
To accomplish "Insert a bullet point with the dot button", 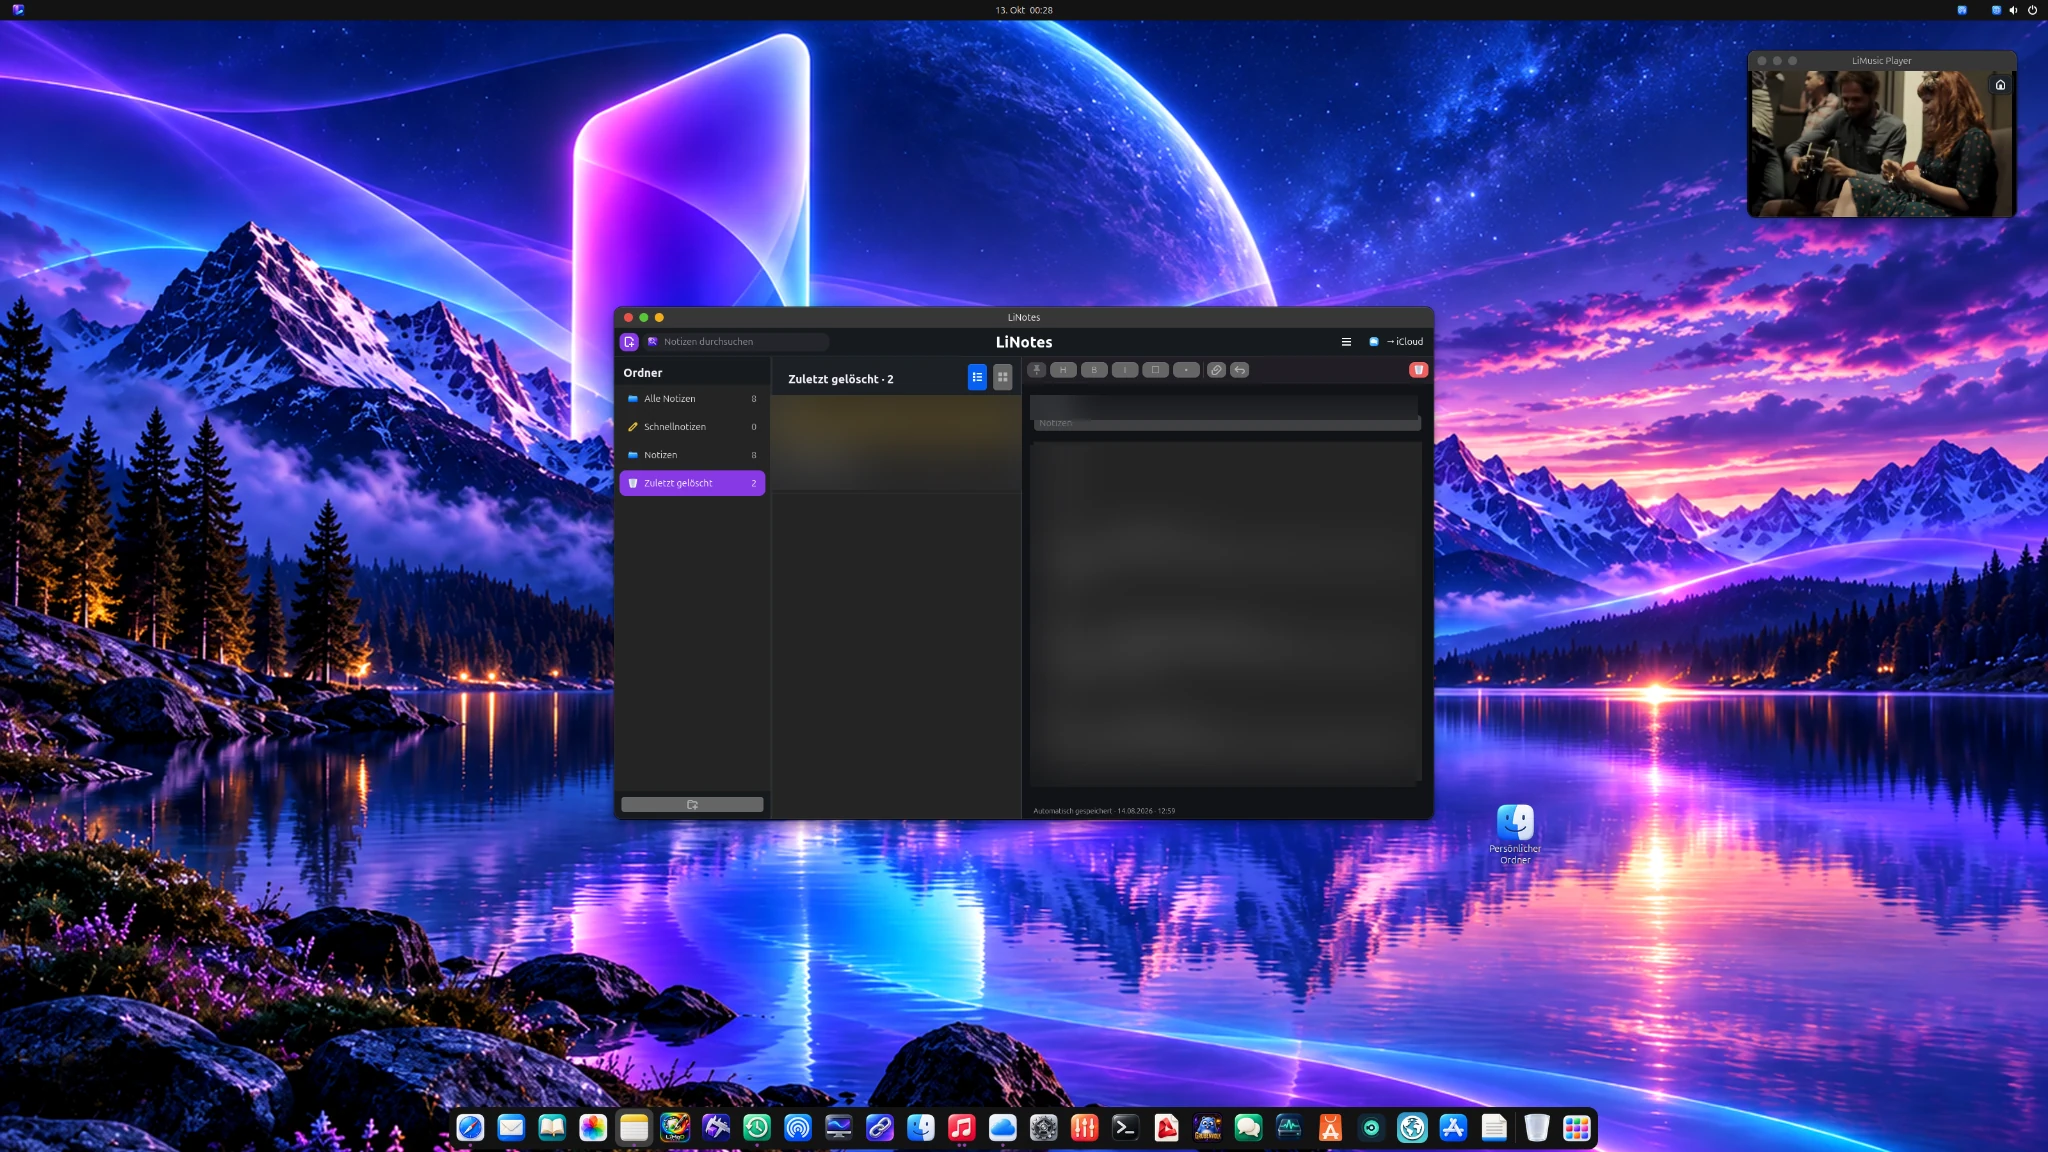I will coord(1186,370).
